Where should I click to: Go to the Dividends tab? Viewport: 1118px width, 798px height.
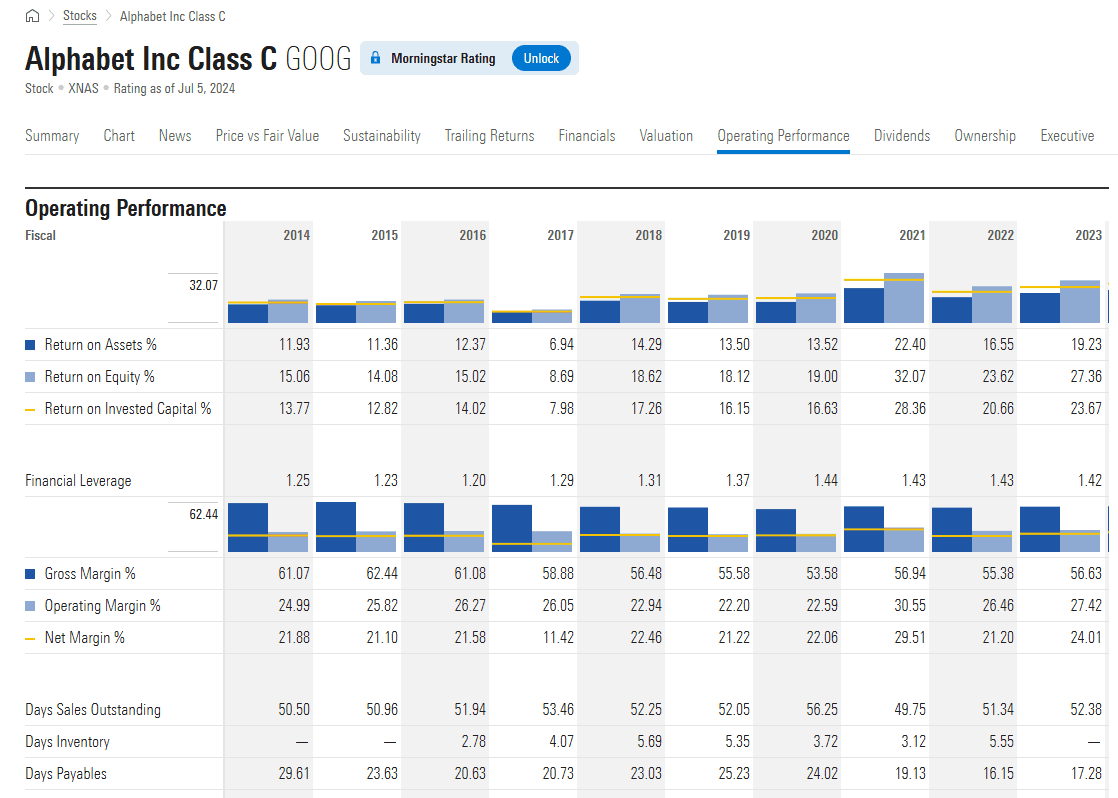[902, 135]
